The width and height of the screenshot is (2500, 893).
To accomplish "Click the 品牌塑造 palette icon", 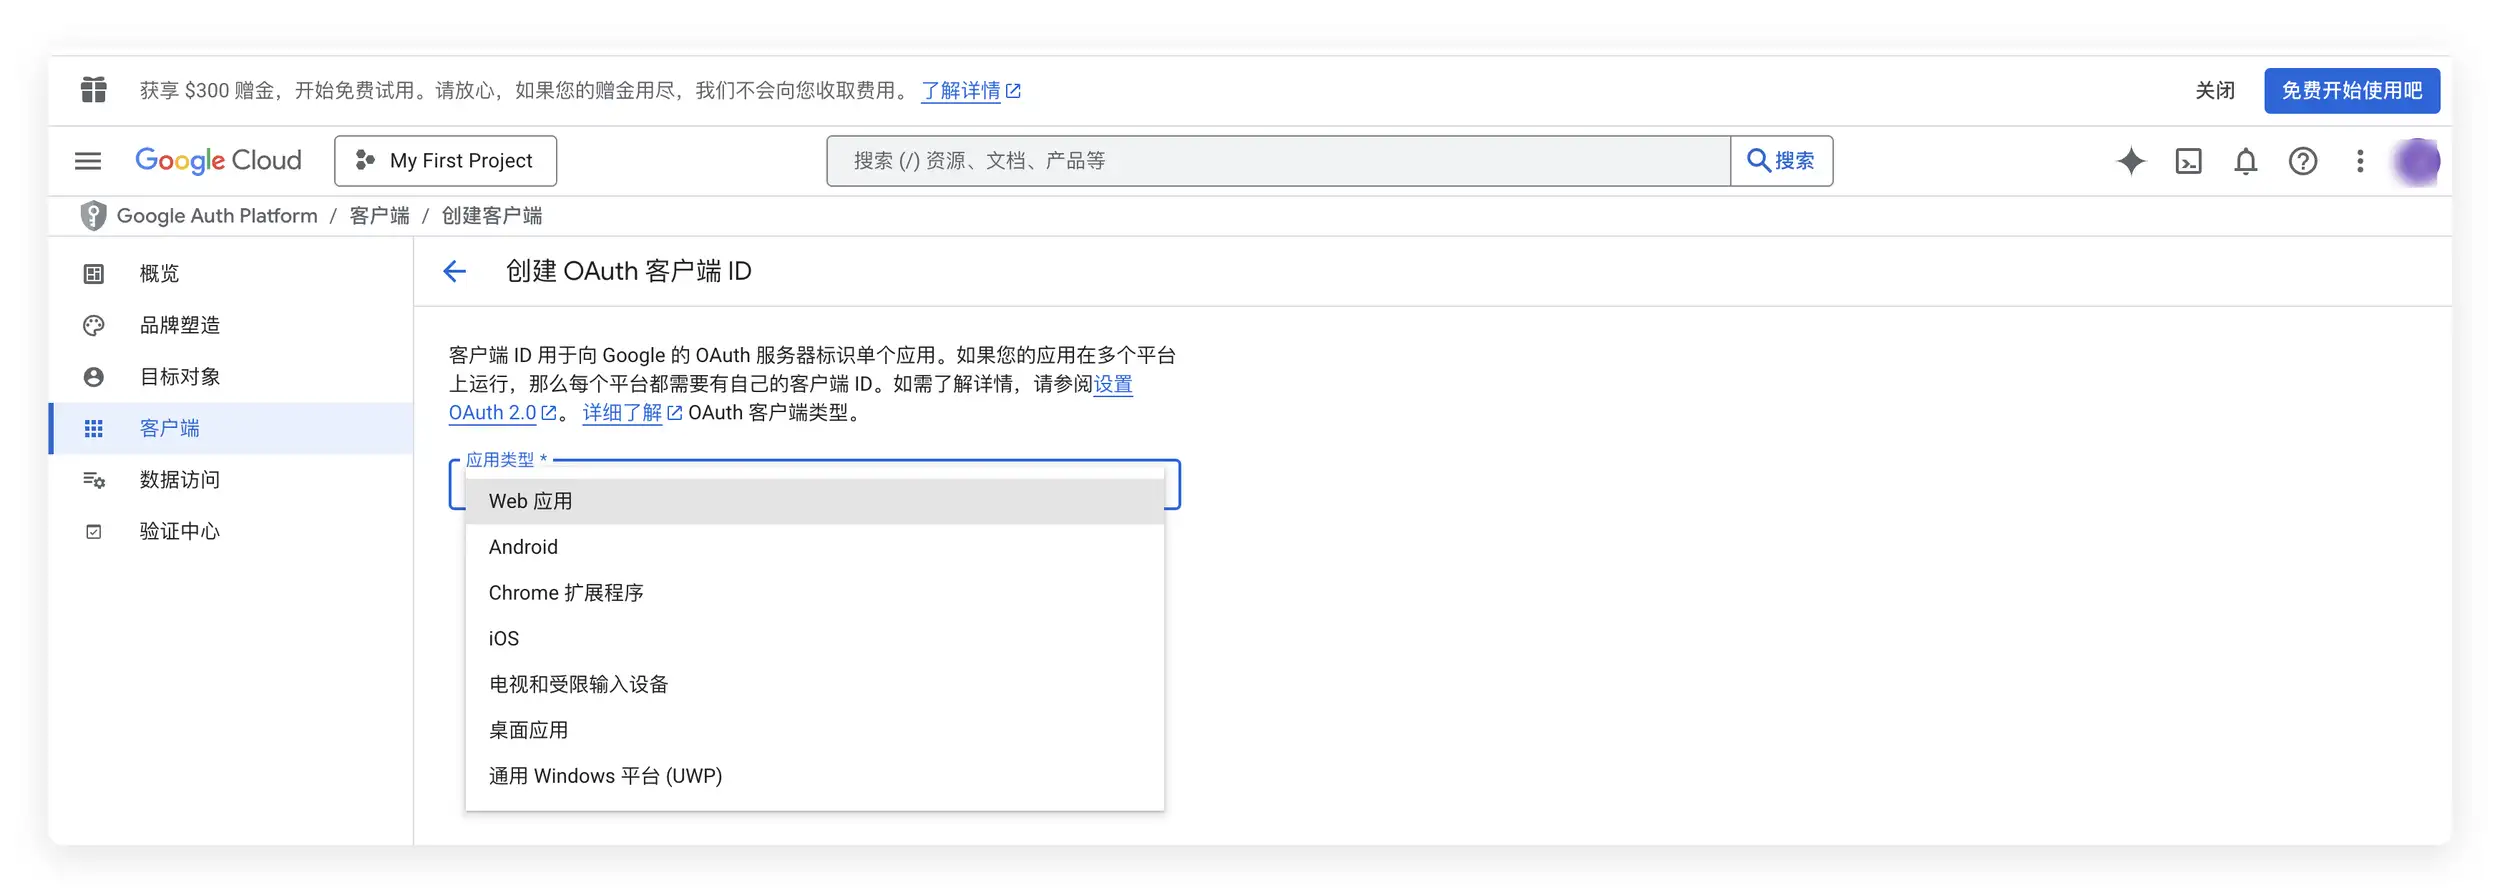I will click(x=94, y=325).
